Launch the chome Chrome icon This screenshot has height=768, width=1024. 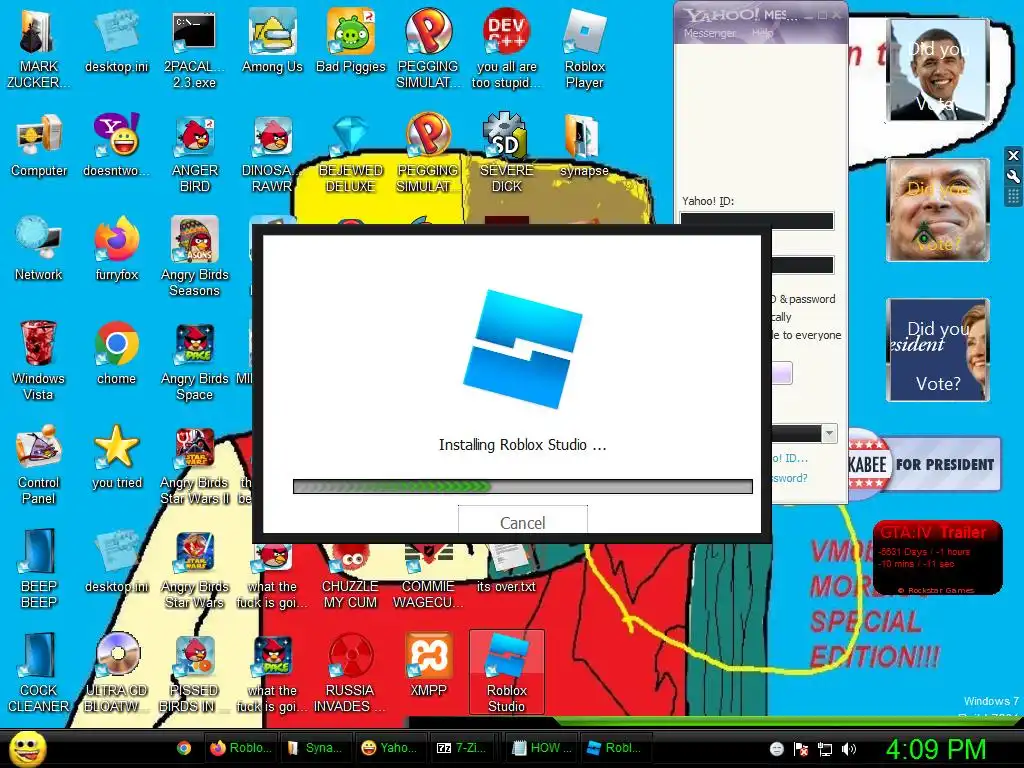click(x=116, y=353)
